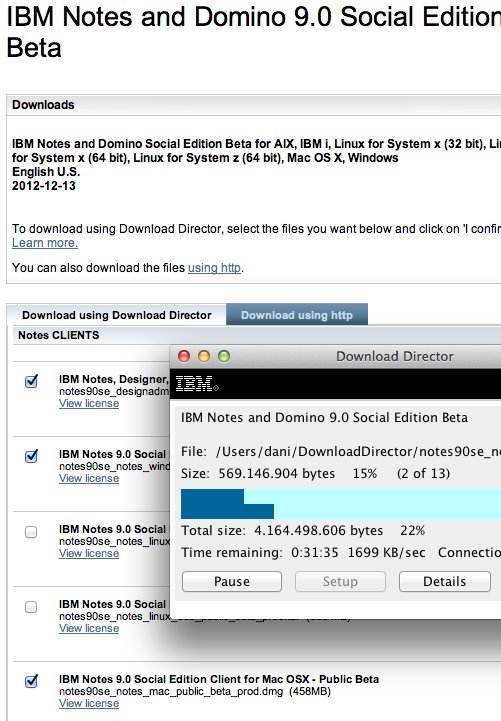This screenshot has width=501, height=721.
Task: Zoom the Download Director window
Action: pyautogui.click(x=224, y=356)
